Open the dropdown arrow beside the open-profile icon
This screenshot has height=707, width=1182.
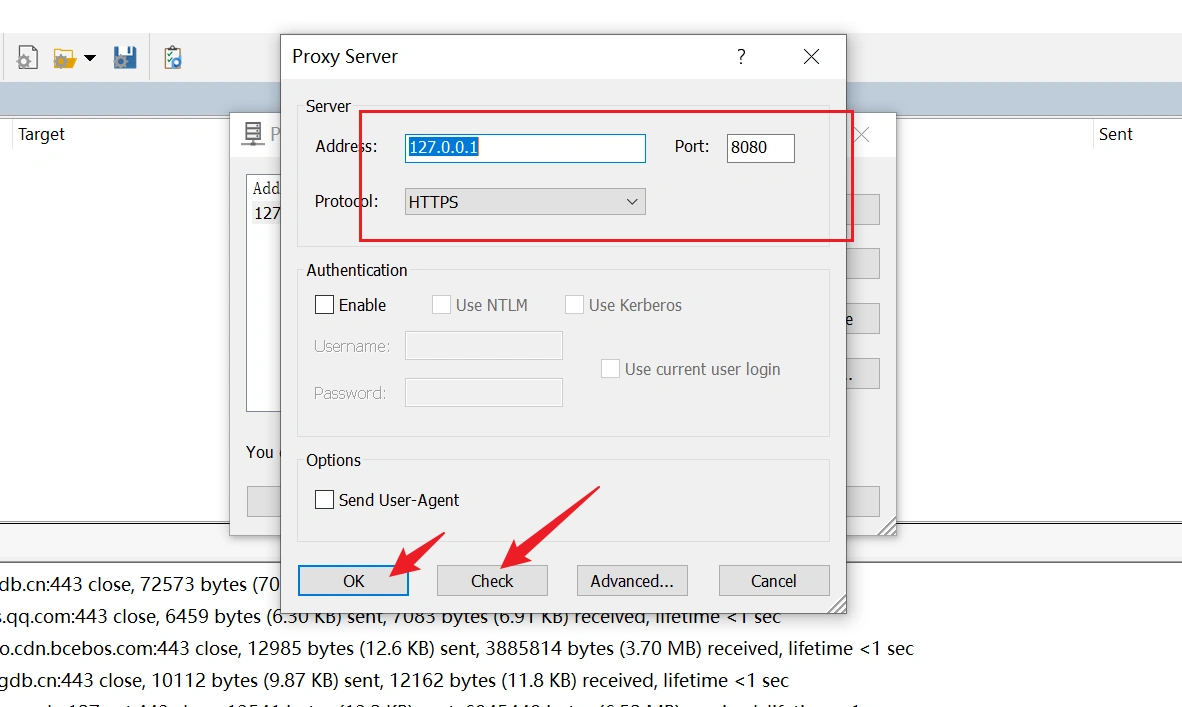[90, 58]
